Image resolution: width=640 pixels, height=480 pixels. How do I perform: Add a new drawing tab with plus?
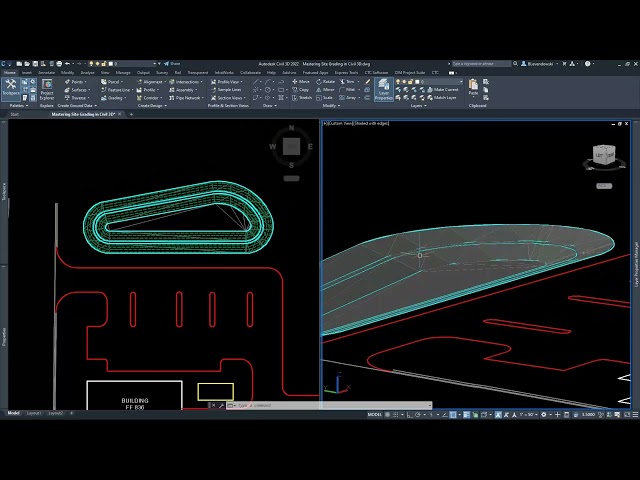131,114
